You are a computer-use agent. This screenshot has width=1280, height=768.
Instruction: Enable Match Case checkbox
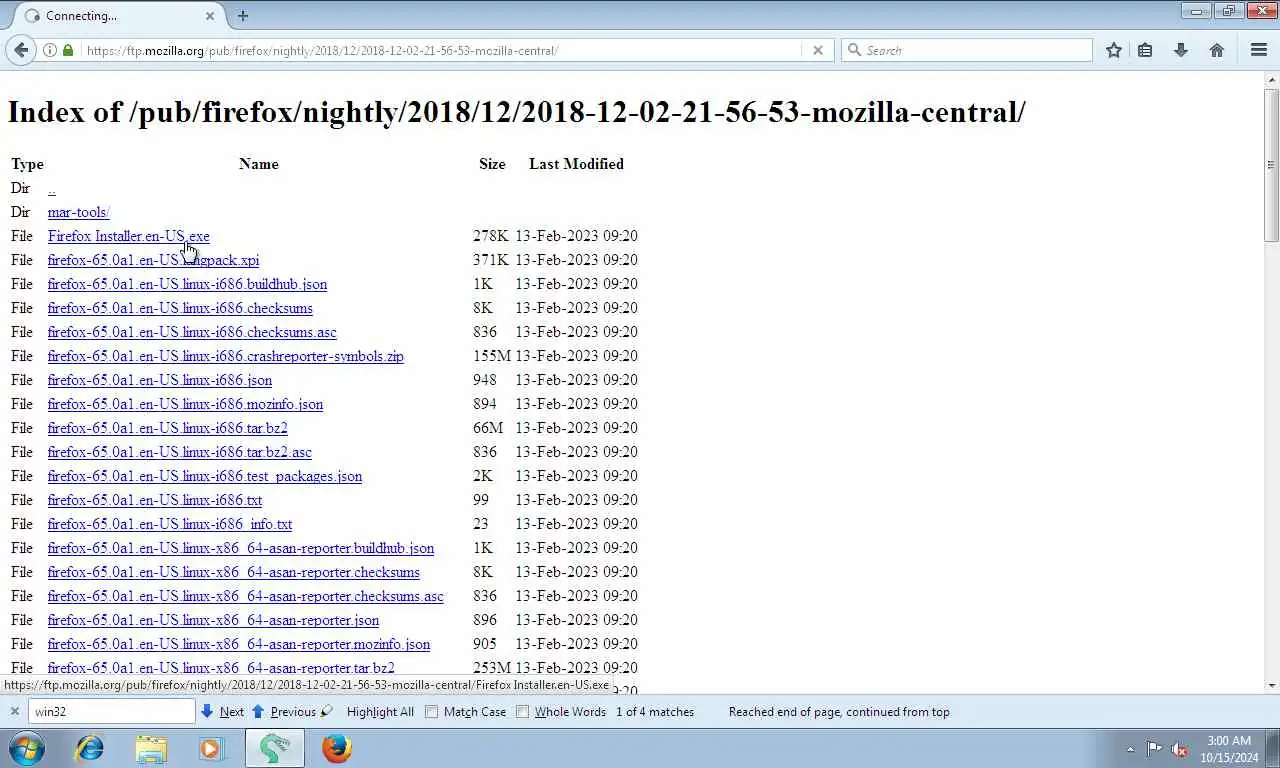coord(432,712)
